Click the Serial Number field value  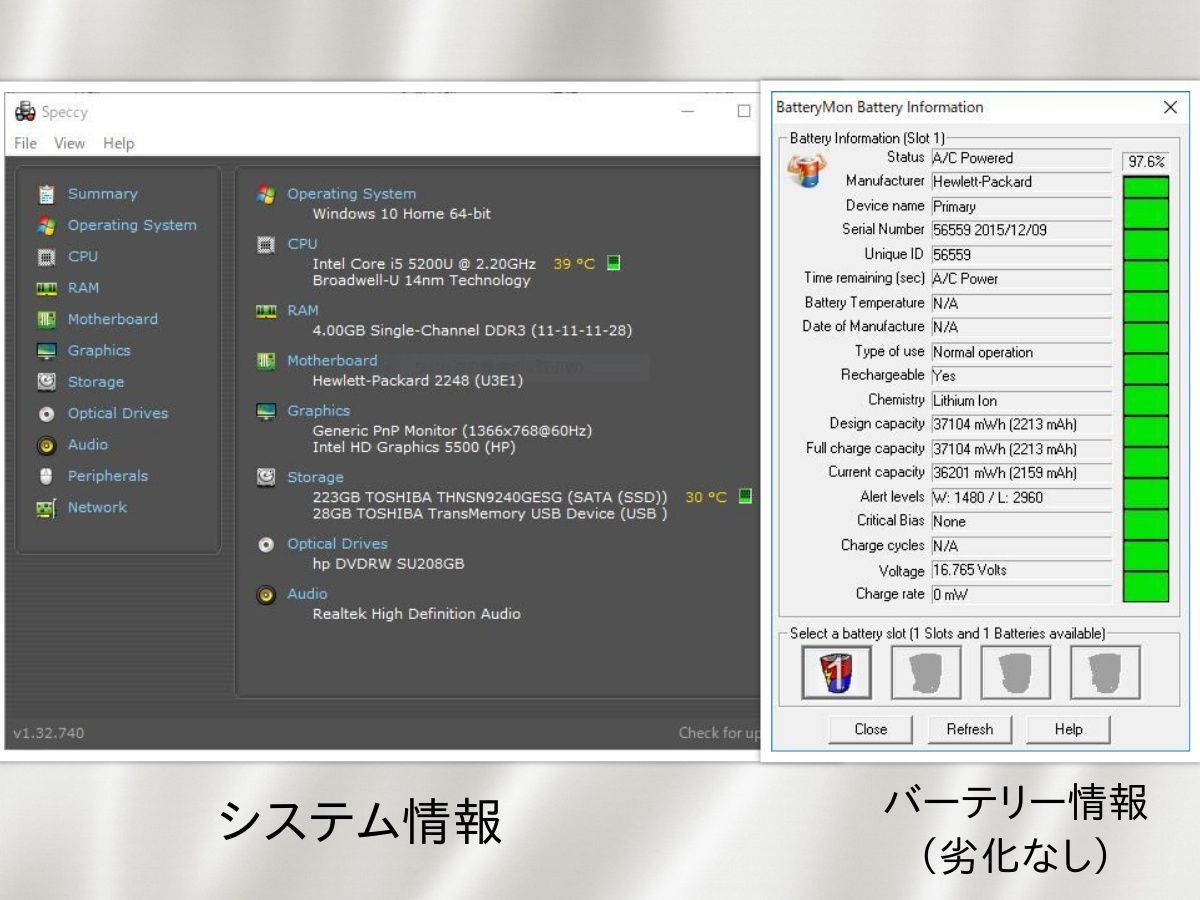(x=1021, y=230)
